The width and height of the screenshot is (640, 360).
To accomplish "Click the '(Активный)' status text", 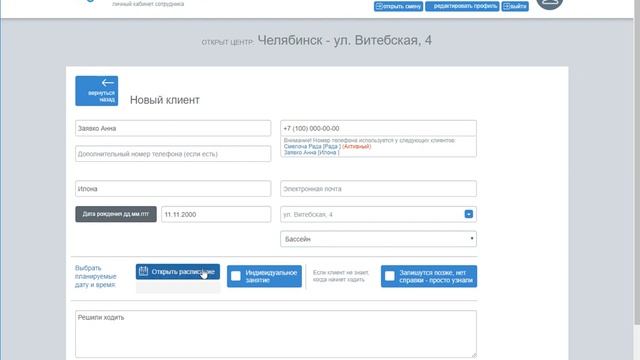I will click(356, 147).
